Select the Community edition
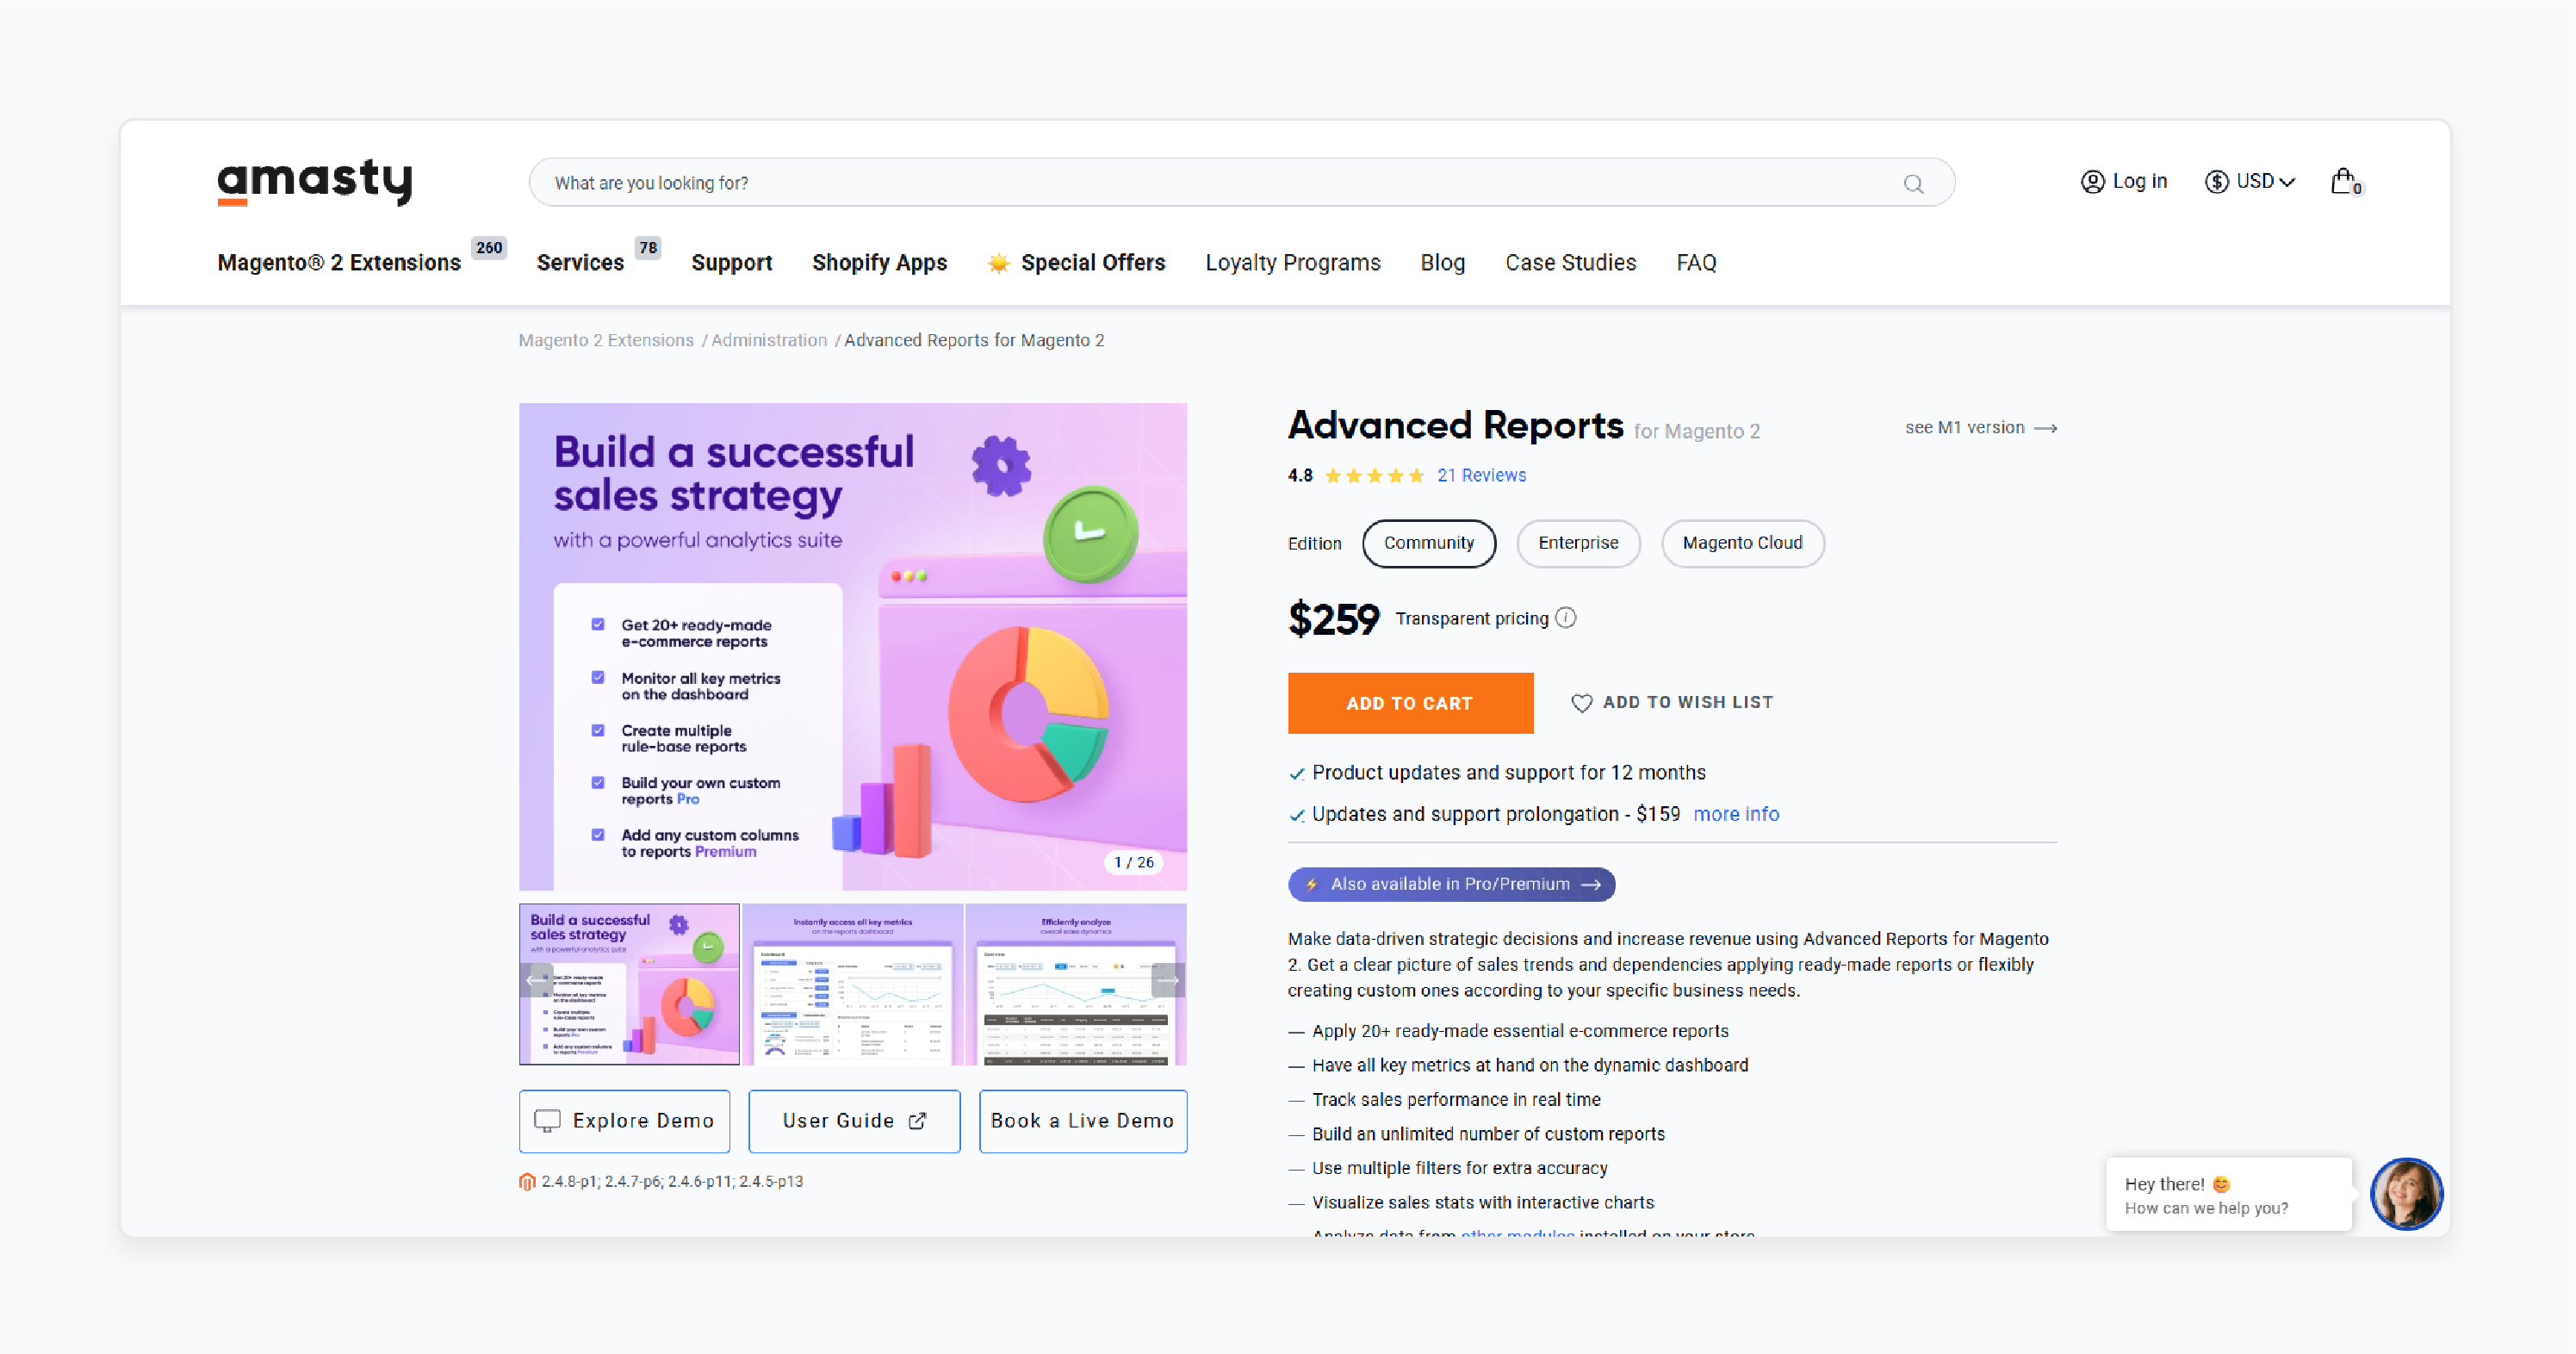This screenshot has width=2576, height=1354. coord(1428,543)
